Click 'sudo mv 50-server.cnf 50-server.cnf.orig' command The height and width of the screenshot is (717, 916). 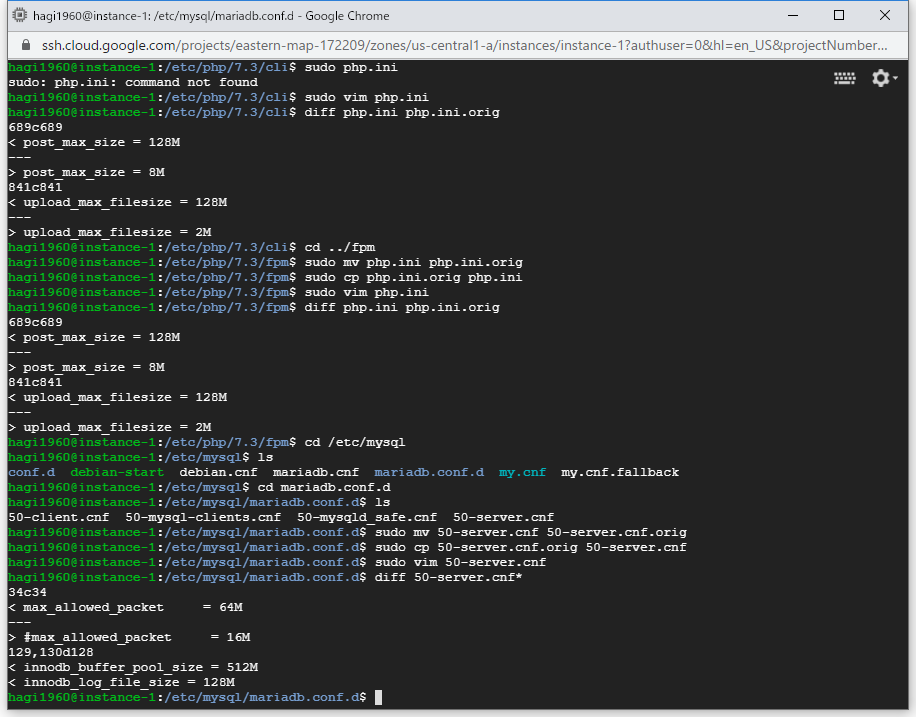click(x=531, y=532)
